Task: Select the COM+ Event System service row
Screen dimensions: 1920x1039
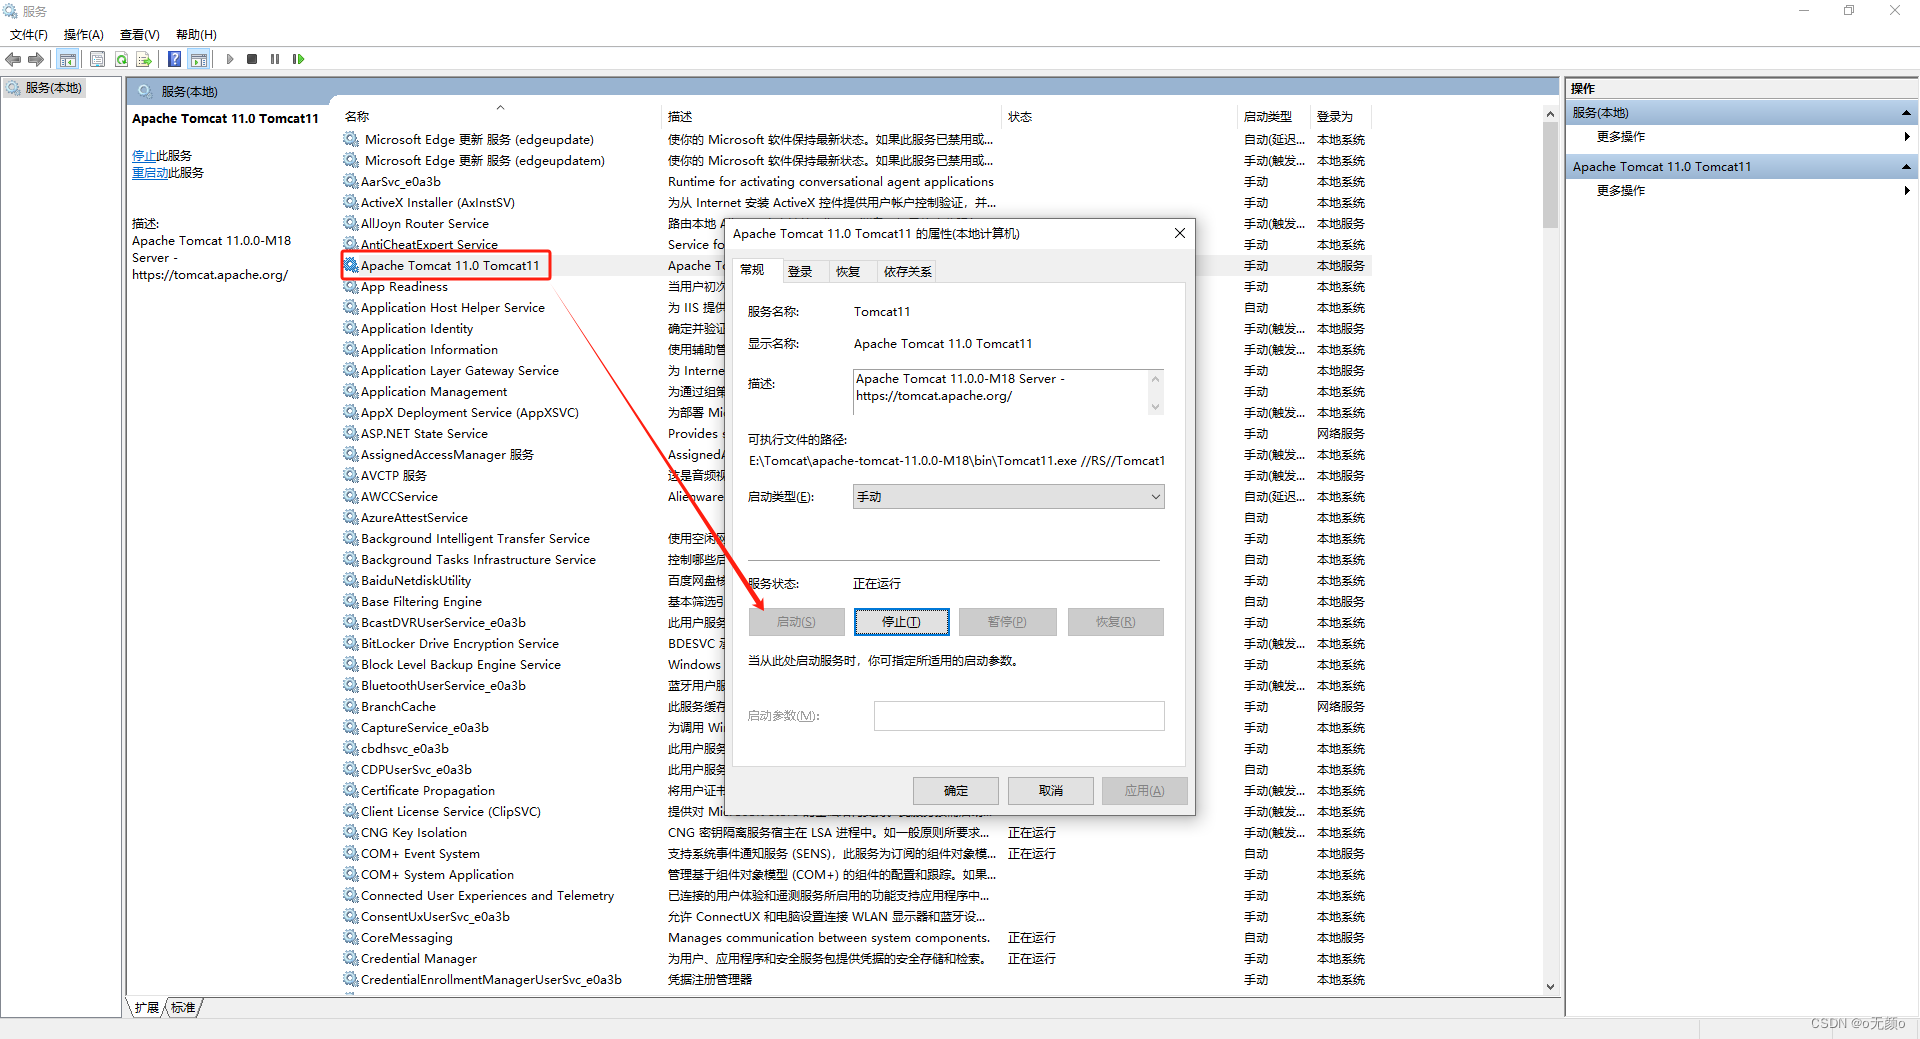Action: 855,853
